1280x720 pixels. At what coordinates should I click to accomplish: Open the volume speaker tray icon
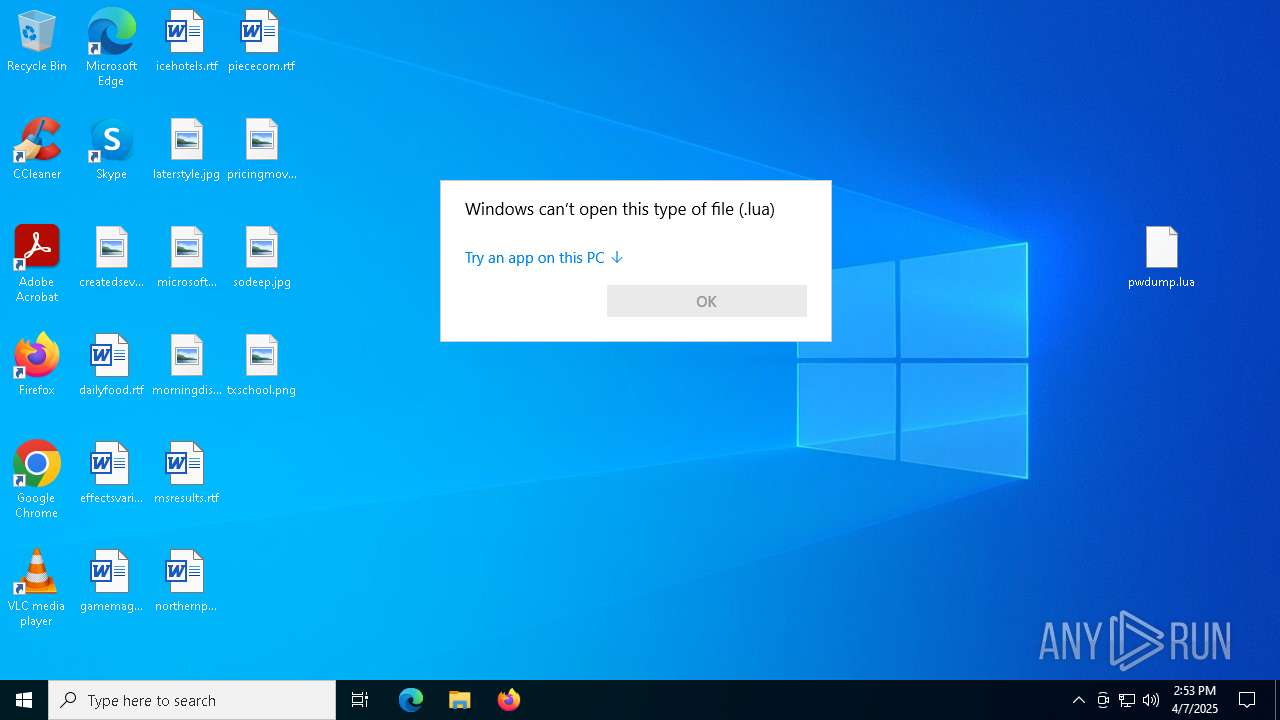1151,700
